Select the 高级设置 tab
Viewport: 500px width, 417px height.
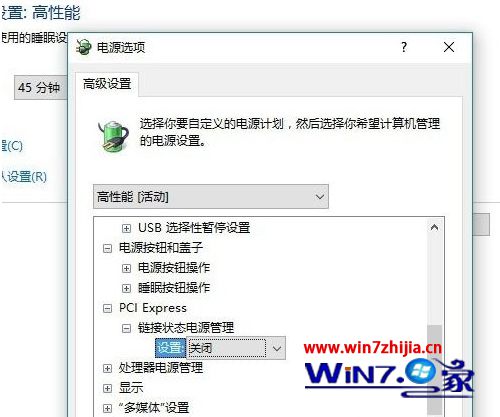[x=107, y=84]
